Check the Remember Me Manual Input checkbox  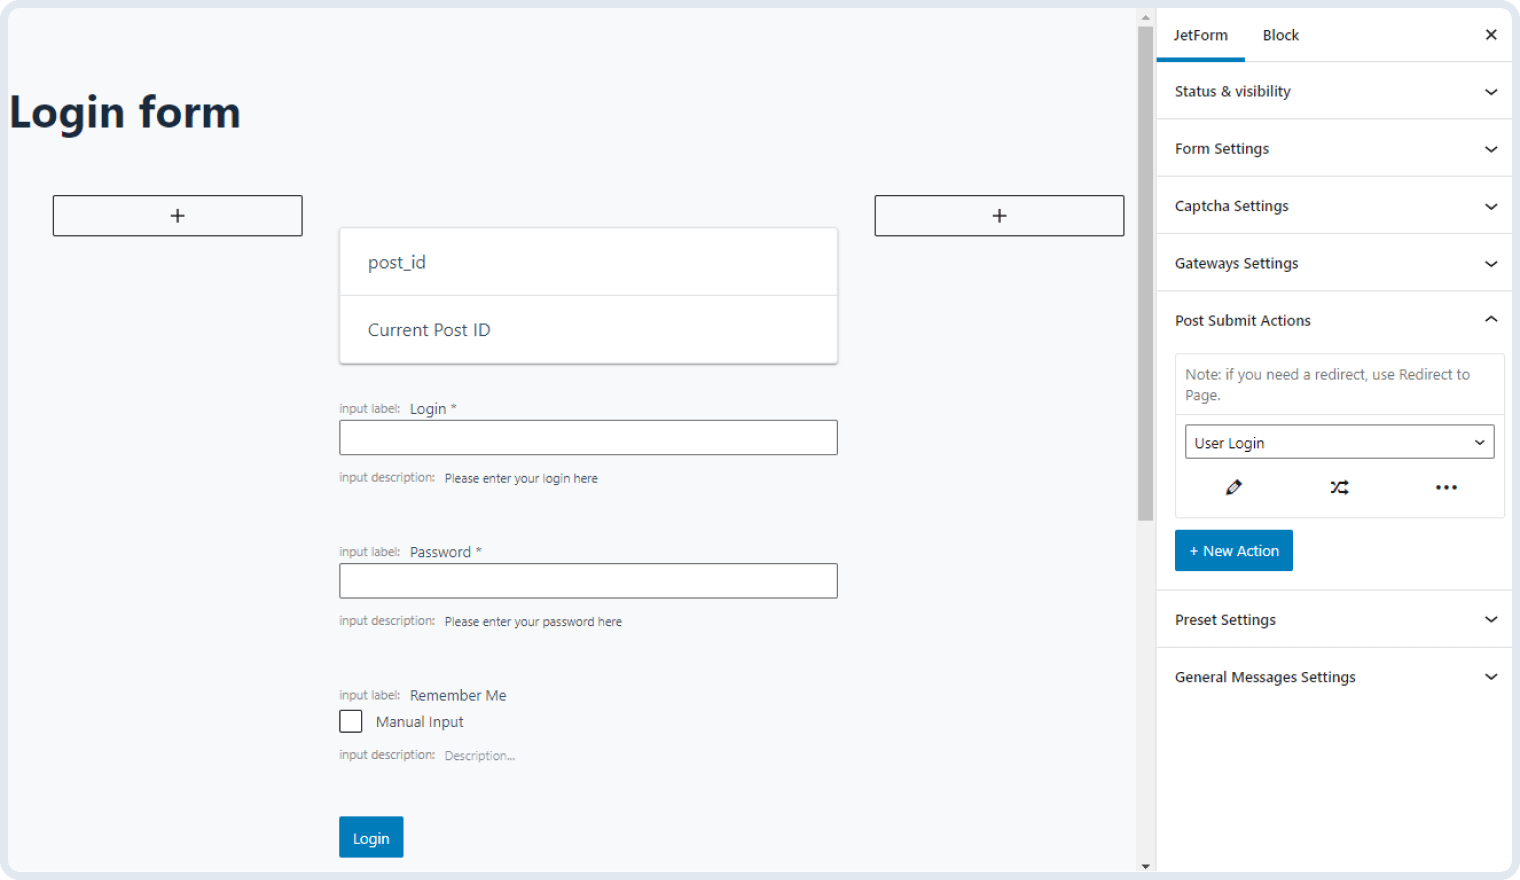point(350,721)
